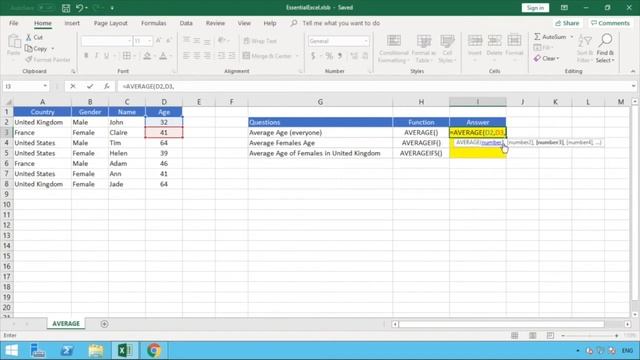Select the AVERAGE sheet tab
The image size is (640, 360).
point(66,323)
